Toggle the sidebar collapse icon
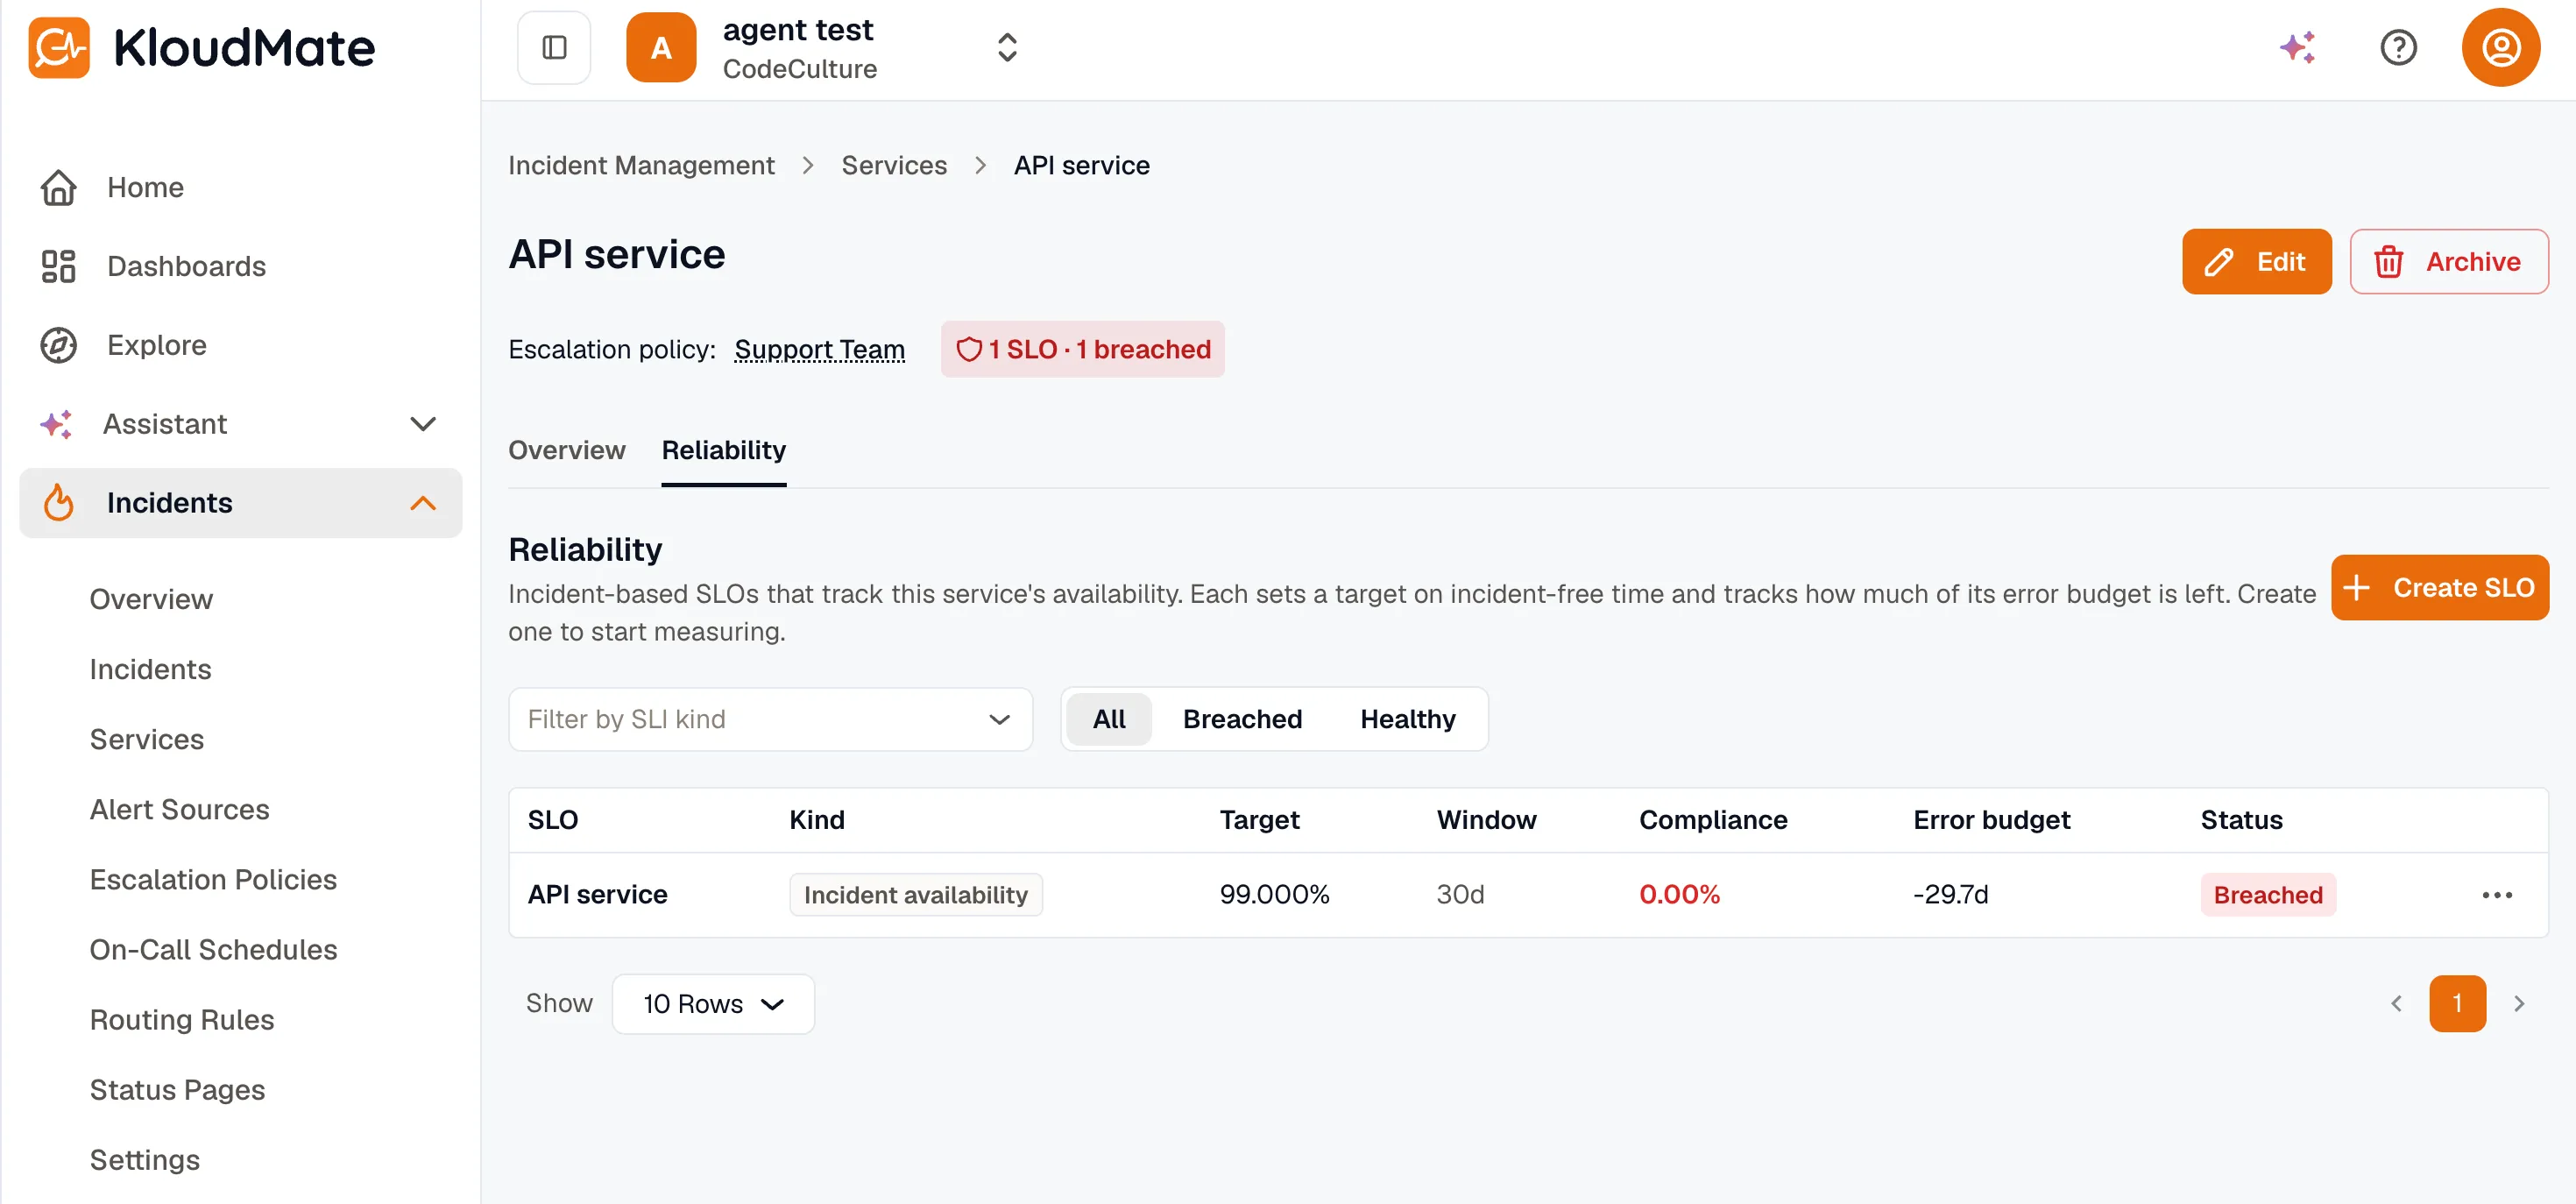 [554, 47]
